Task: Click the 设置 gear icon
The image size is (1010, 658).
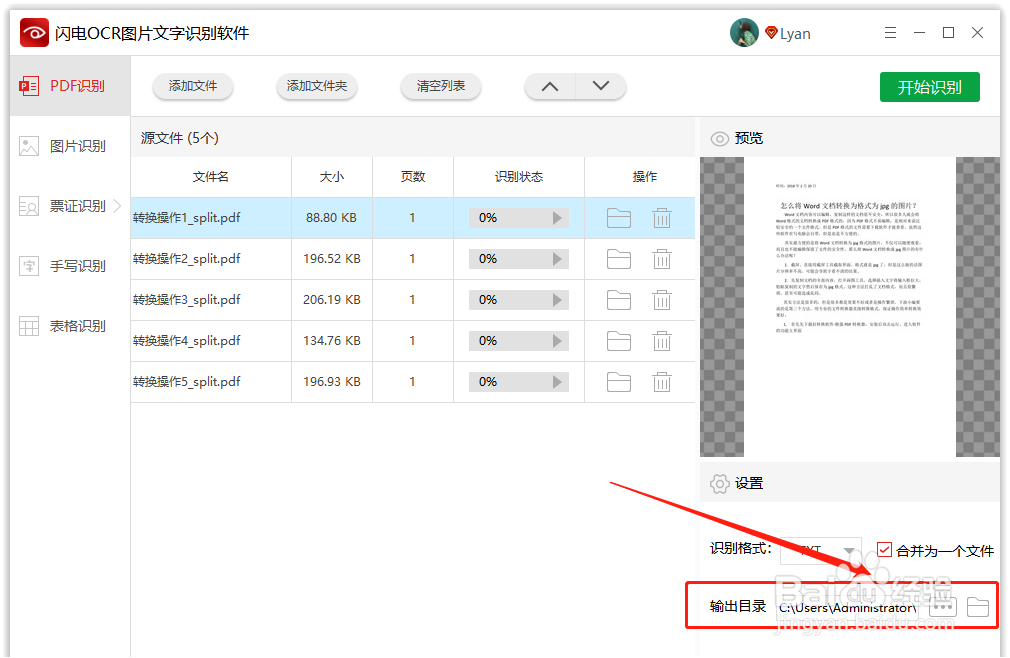Action: [720, 483]
